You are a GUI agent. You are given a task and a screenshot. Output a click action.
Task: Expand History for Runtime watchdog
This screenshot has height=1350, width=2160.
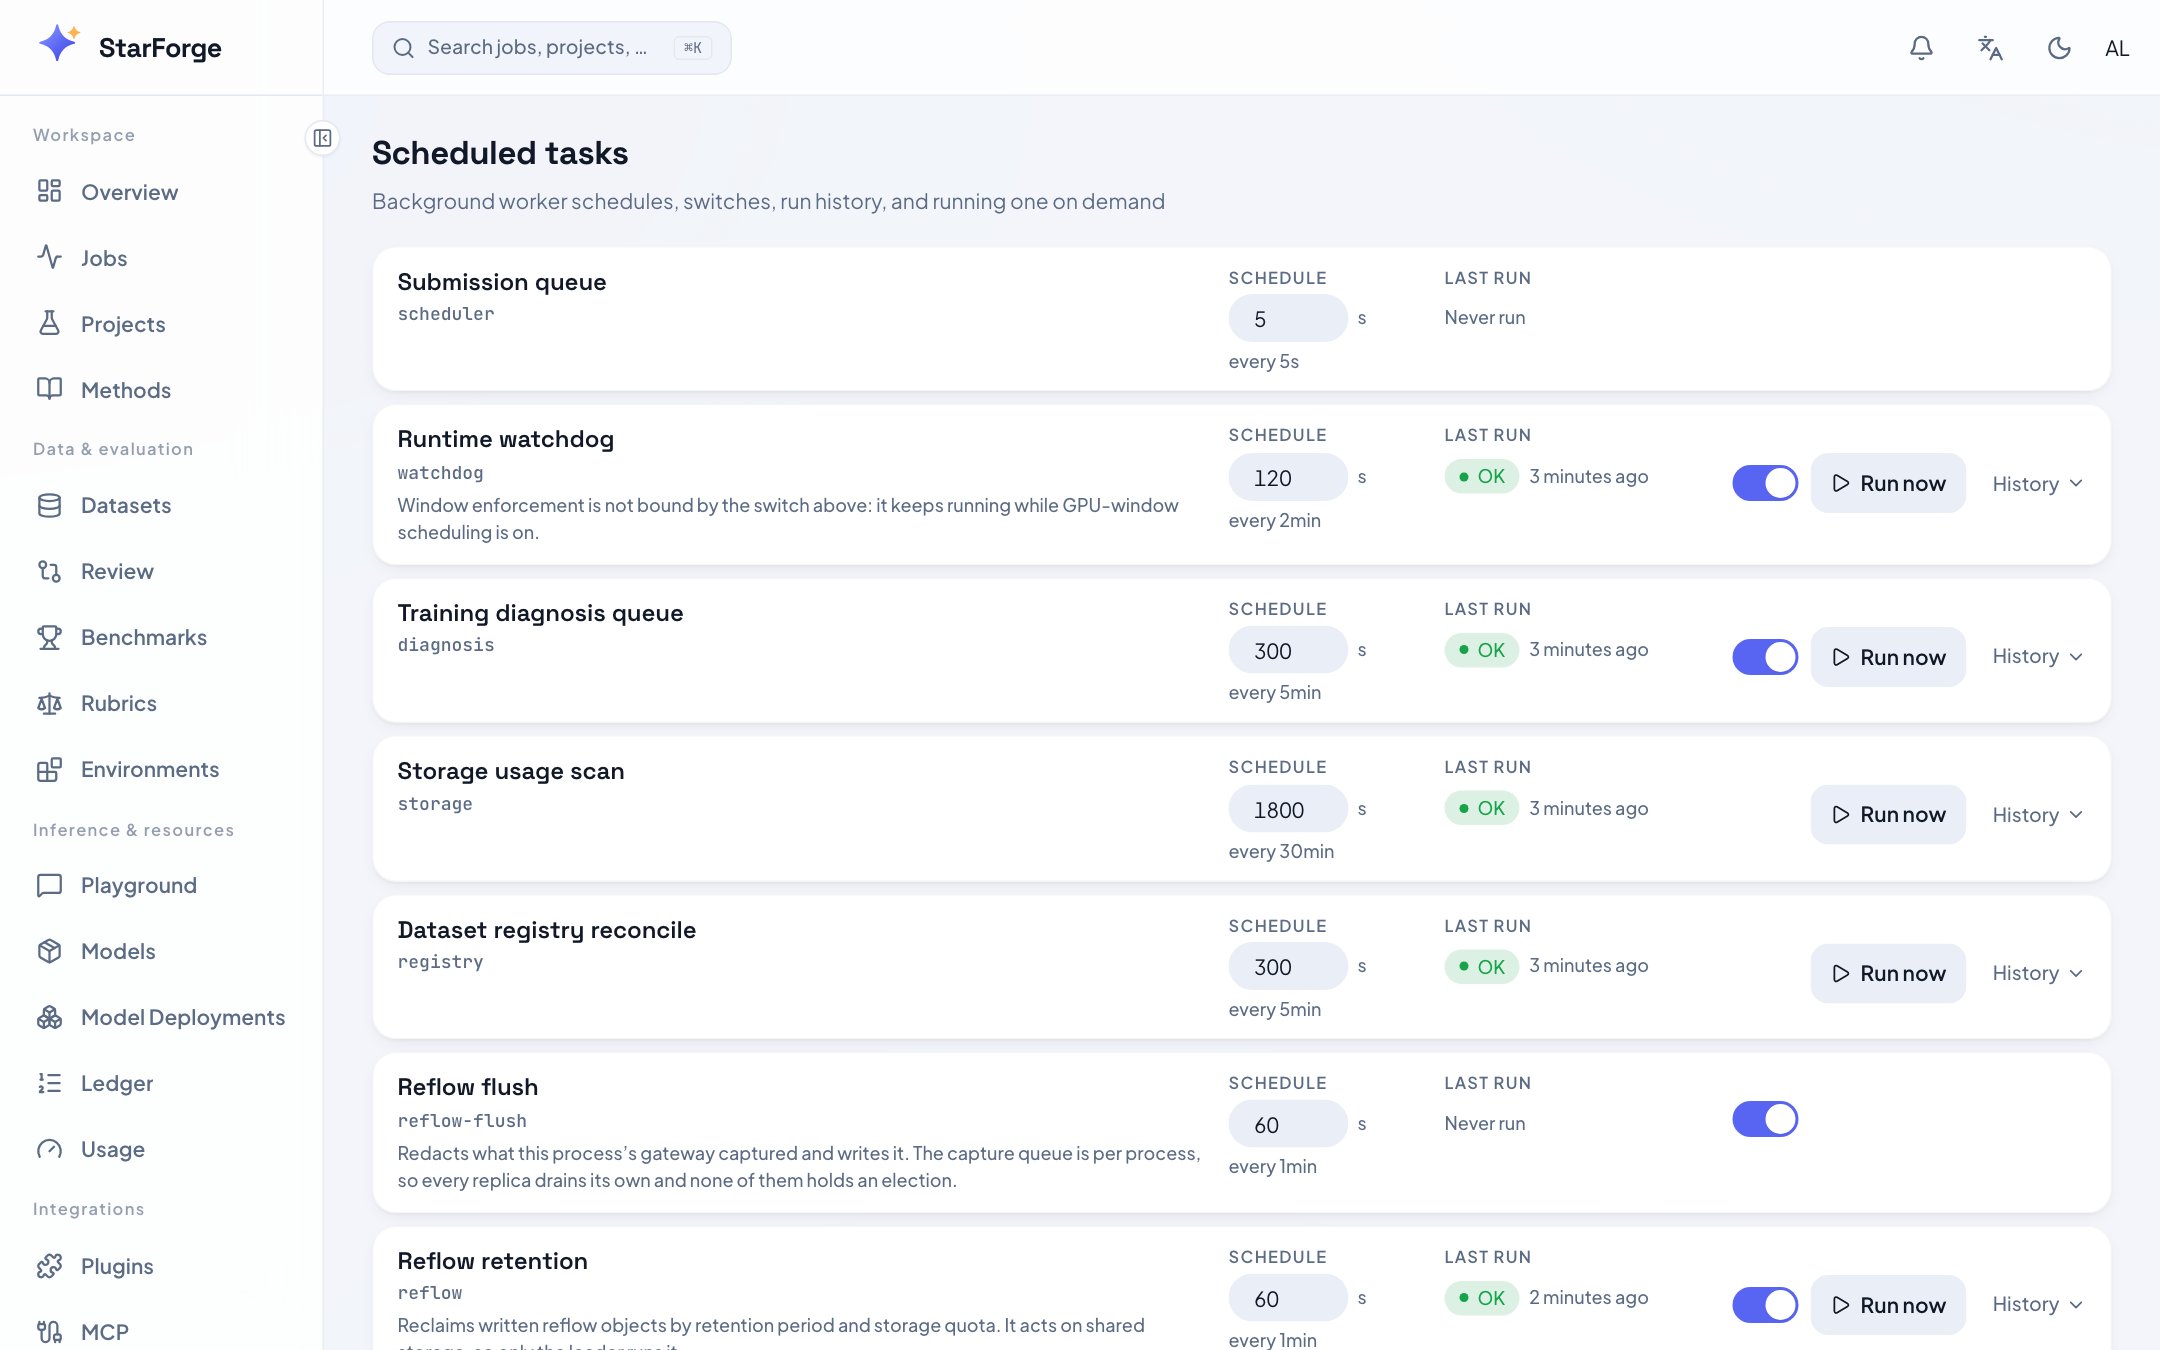(2037, 484)
